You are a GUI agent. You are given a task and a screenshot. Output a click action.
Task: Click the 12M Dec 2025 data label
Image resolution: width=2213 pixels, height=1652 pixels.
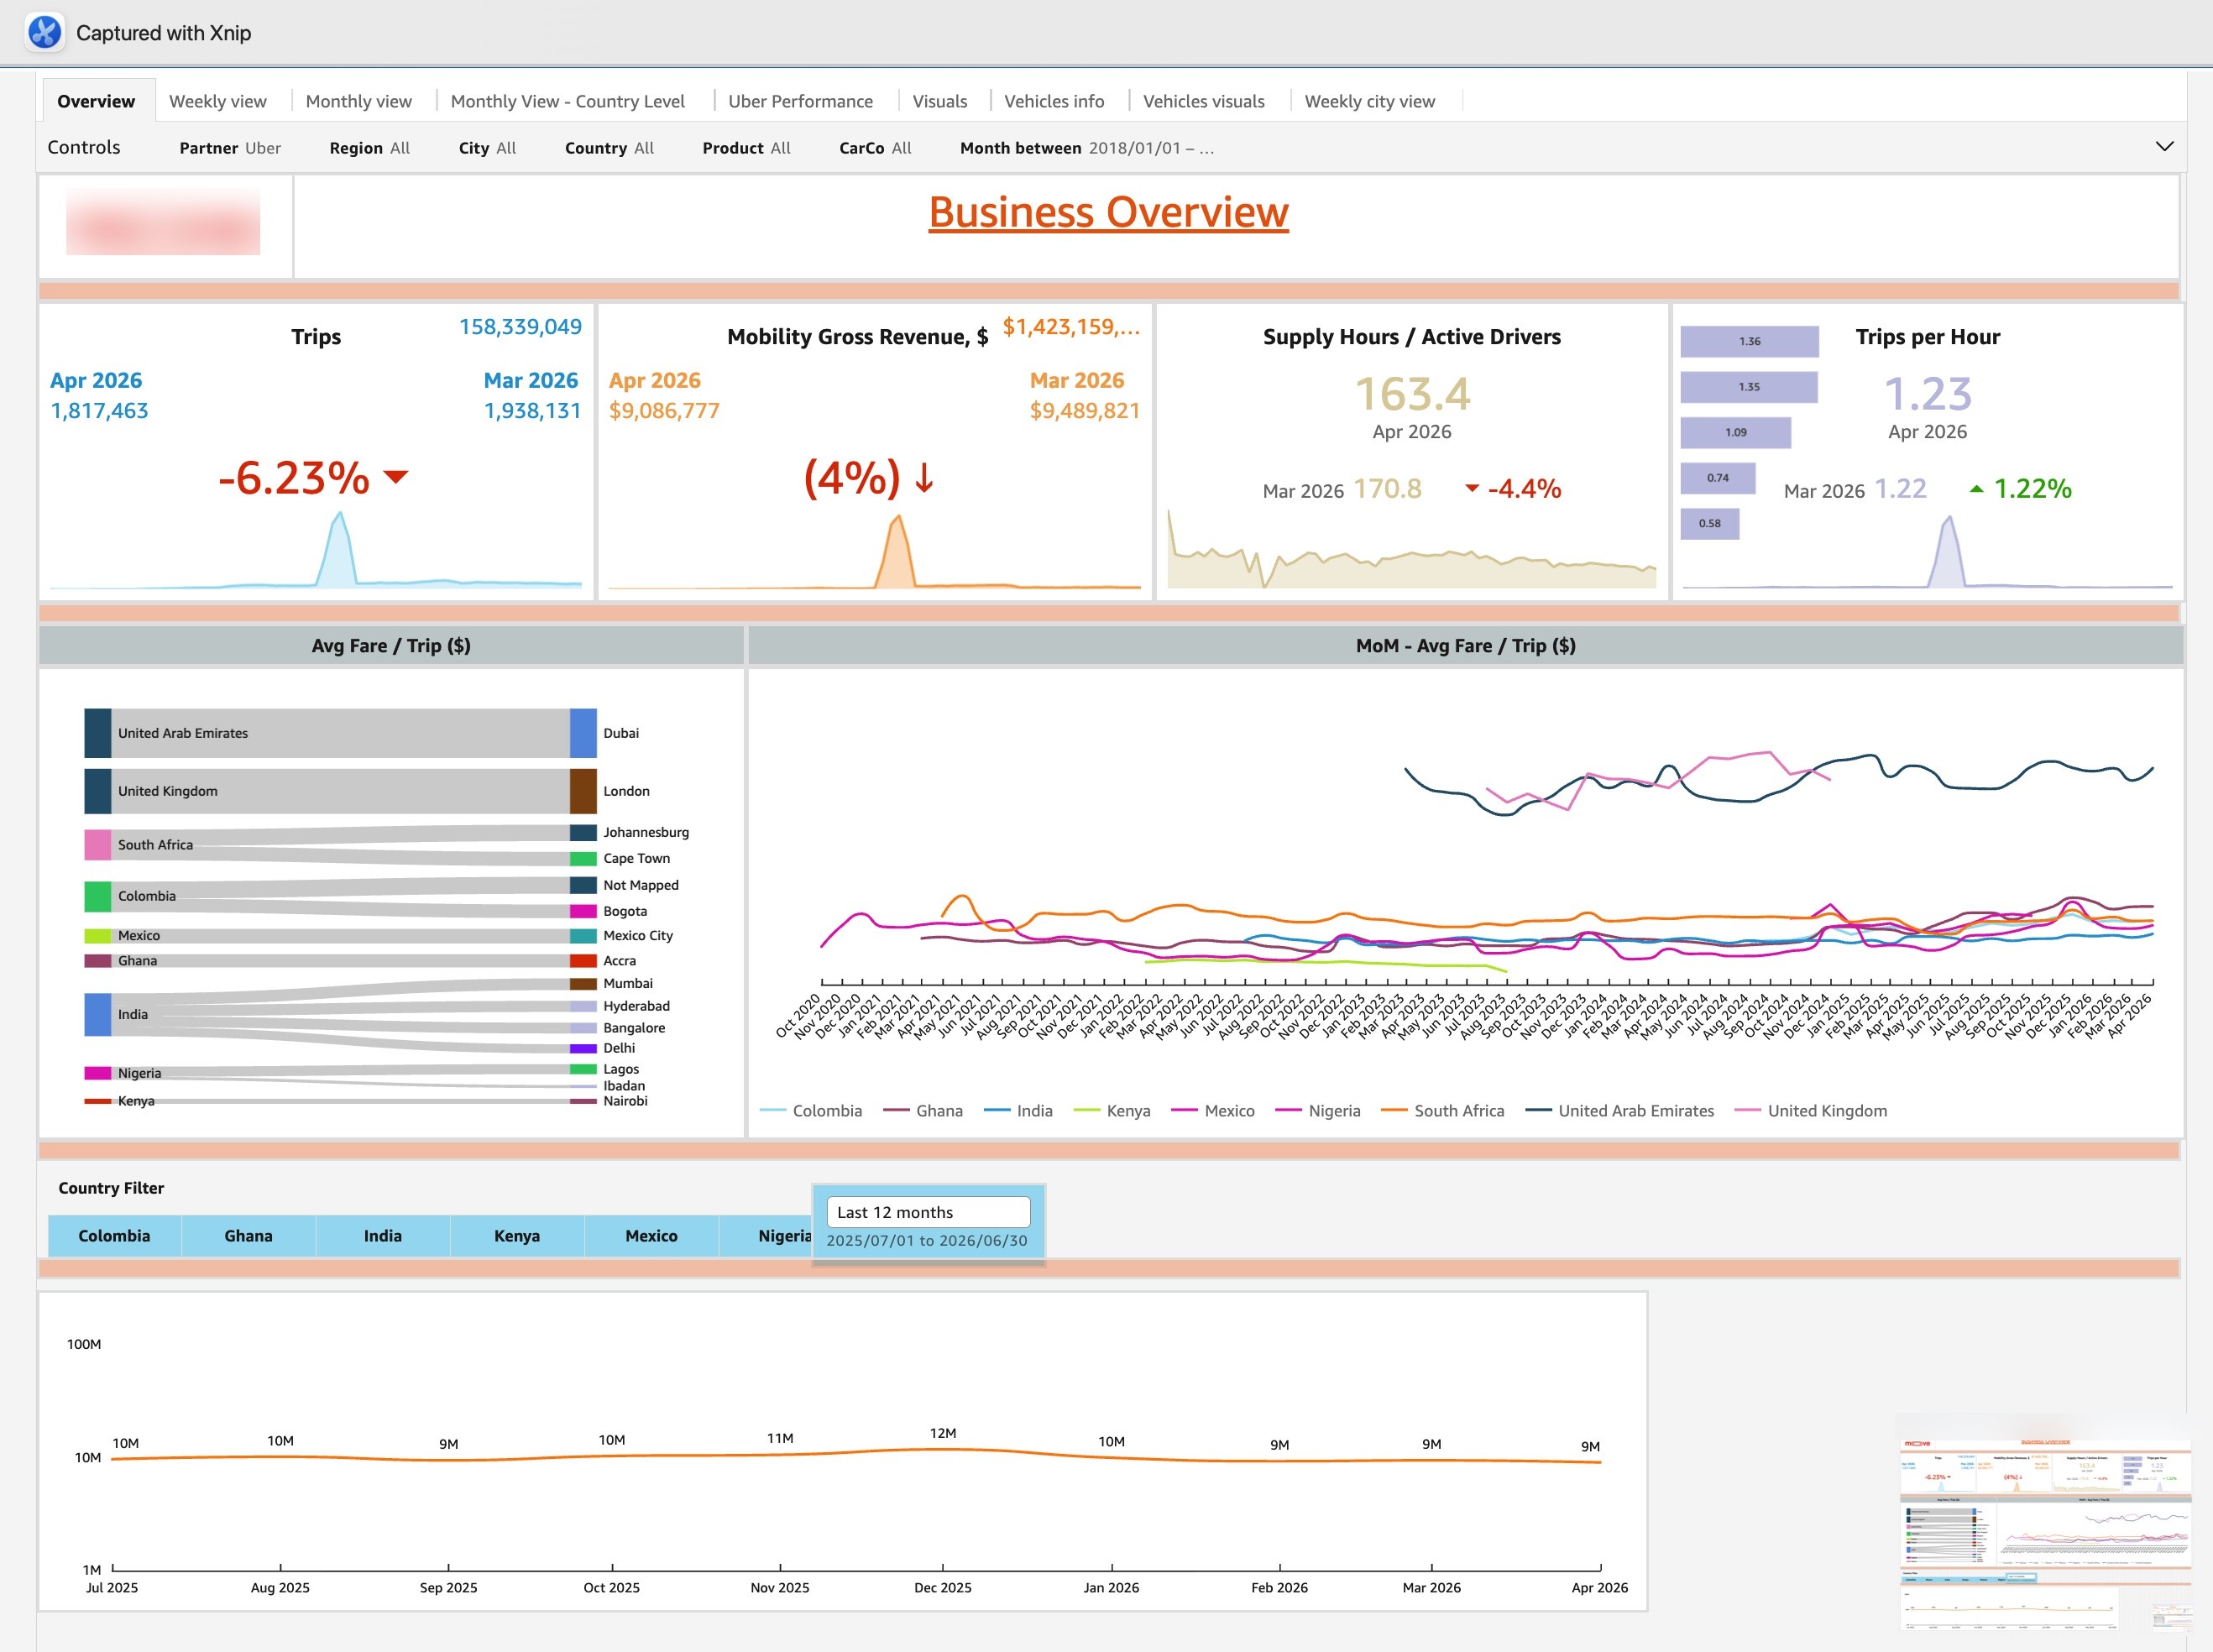point(943,1433)
